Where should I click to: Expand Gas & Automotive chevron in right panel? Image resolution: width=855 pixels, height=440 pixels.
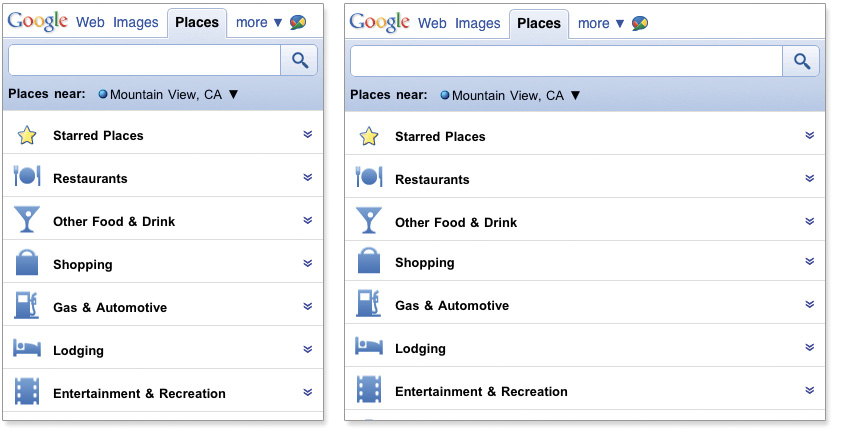809,304
